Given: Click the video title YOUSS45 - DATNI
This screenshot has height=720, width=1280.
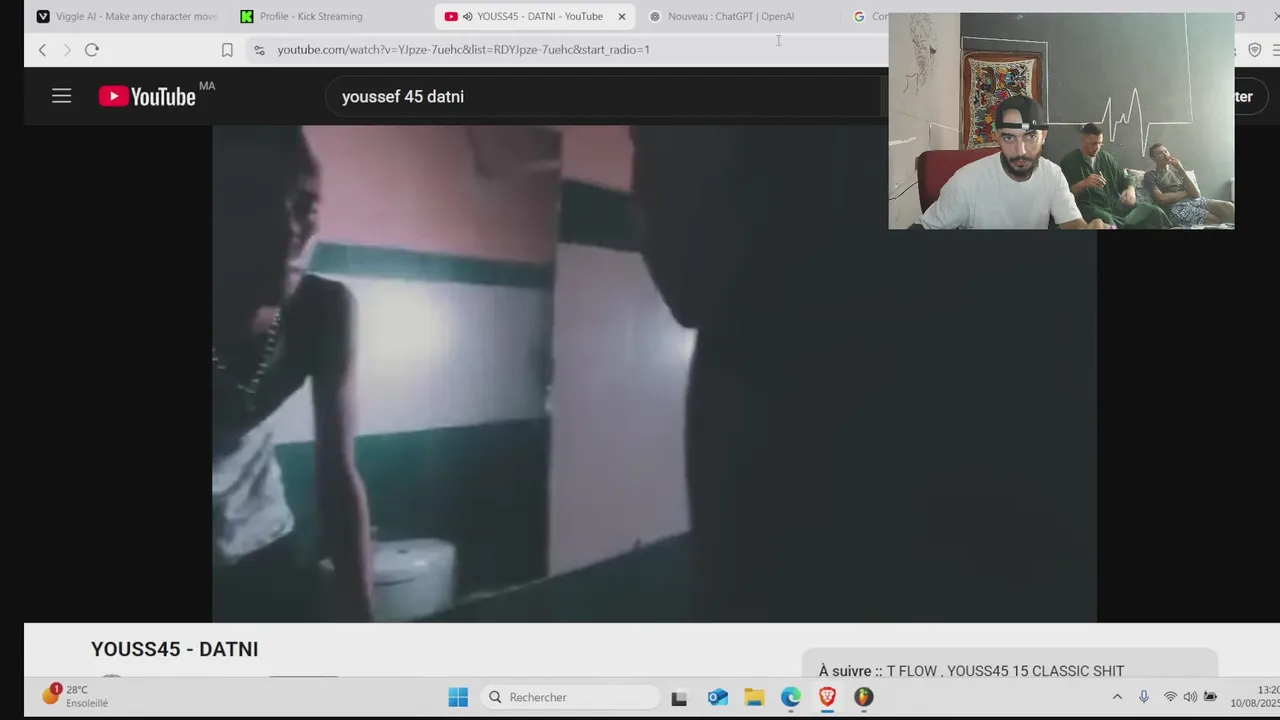Looking at the screenshot, I should click(x=175, y=649).
